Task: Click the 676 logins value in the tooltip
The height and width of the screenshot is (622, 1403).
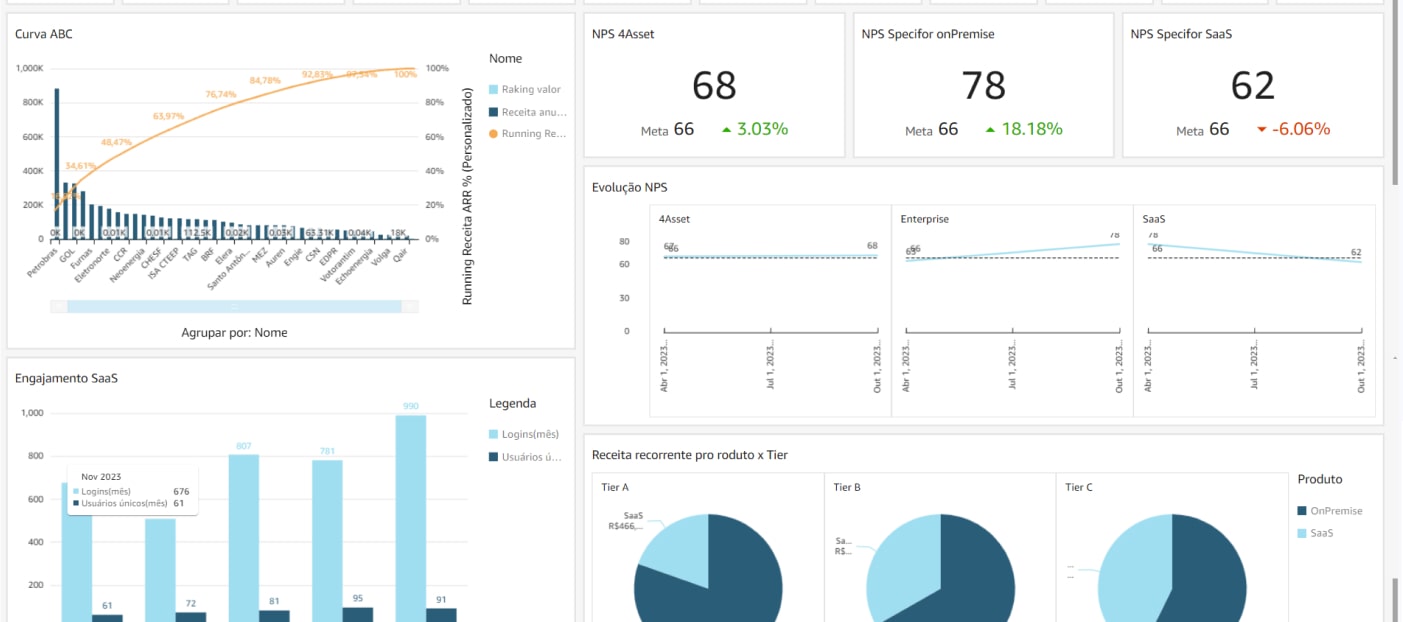Action: [x=181, y=491]
